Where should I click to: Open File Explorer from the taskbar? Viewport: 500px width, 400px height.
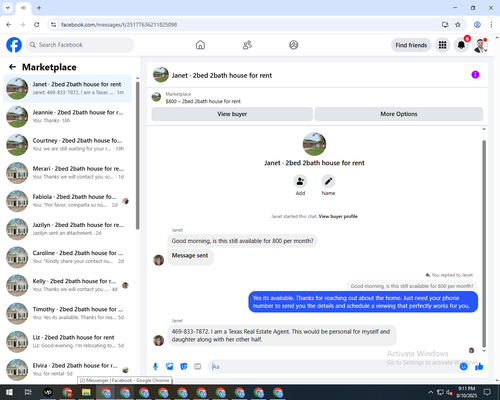coord(86,392)
